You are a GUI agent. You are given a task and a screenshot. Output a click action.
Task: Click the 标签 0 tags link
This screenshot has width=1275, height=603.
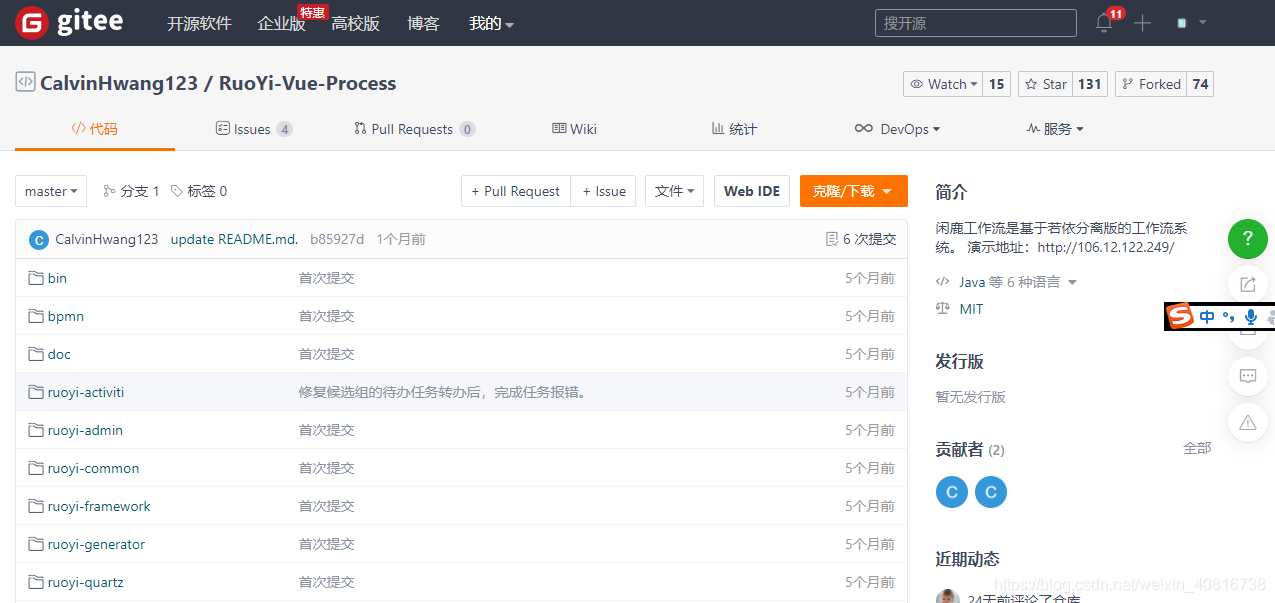199,191
